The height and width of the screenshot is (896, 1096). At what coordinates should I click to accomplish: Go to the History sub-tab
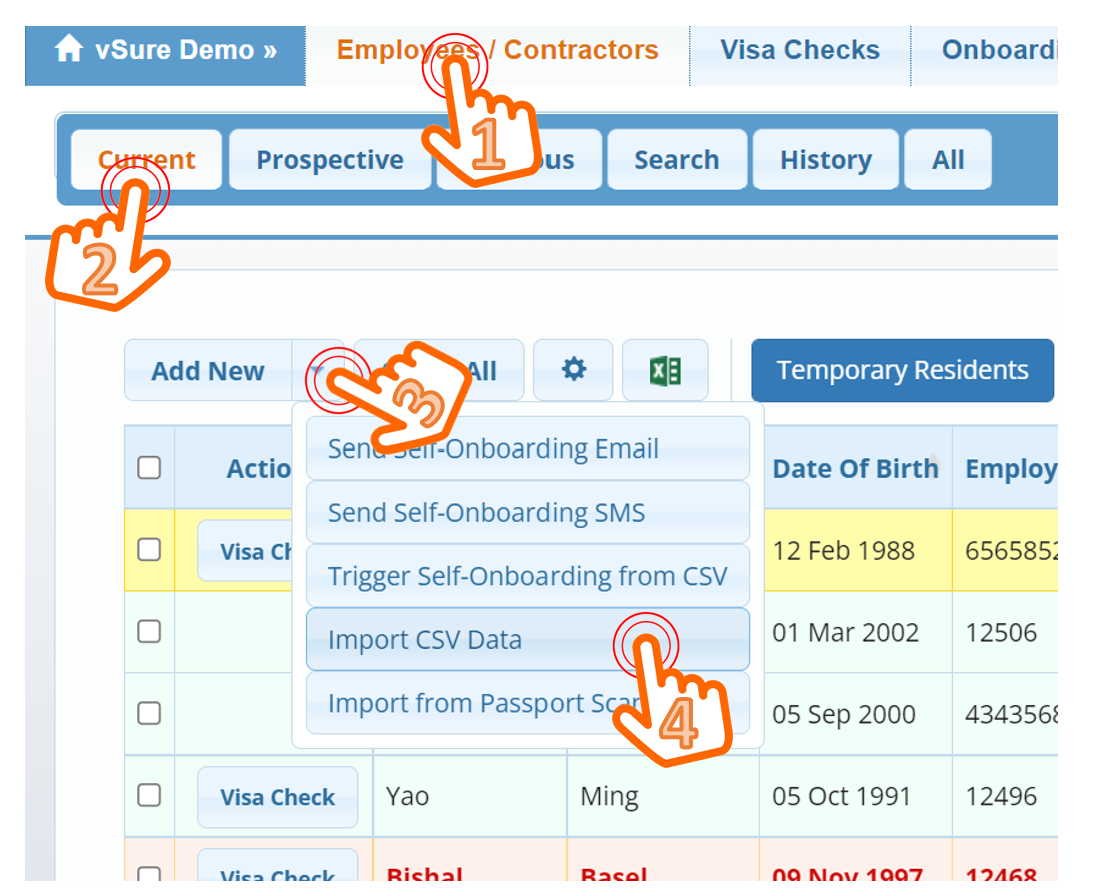tap(825, 160)
